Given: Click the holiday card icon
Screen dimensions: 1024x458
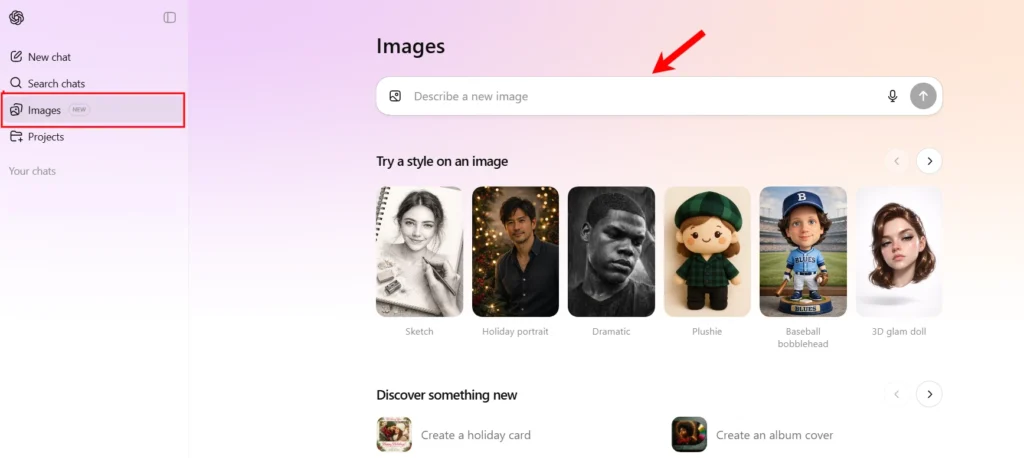Looking at the screenshot, I should point(394,434).
